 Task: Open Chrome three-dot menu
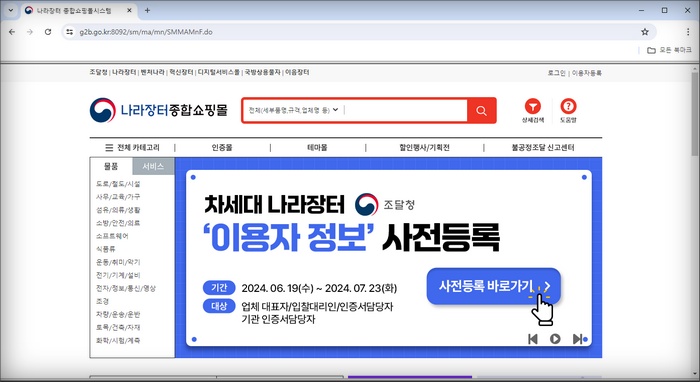688,32
